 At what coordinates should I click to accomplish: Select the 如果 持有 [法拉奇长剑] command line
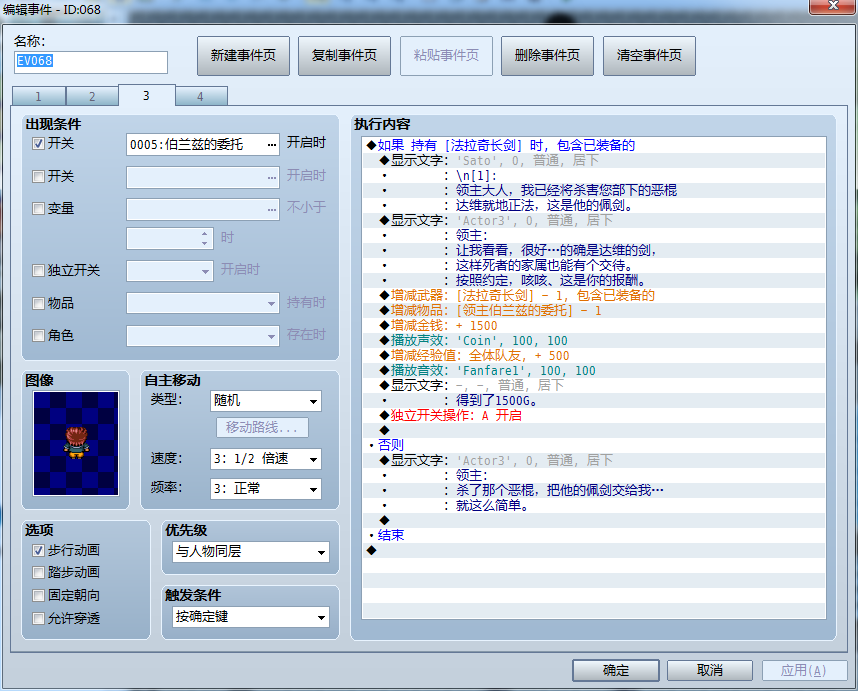click(x=594, y=146)
